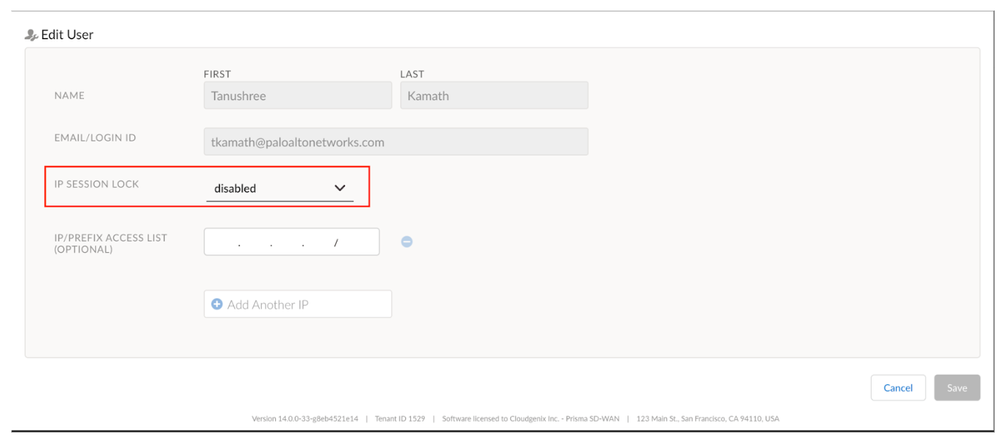Click the First name field 'Tanushree'
Screen dimensions: 999x441
(x=297, y=96)
